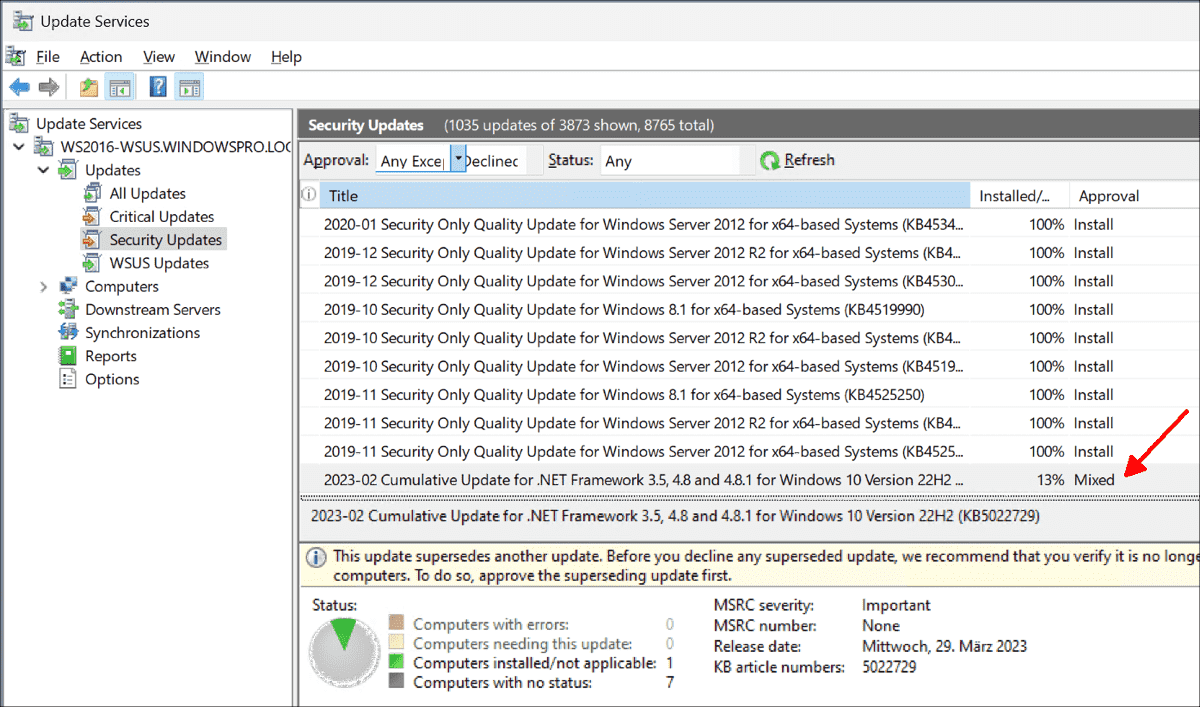Image resolution: width=1200 pixels, height=707 pixels.
Task: Open the Approval filter dropdown
Action: pyautogui.click(x=457, y=159)
